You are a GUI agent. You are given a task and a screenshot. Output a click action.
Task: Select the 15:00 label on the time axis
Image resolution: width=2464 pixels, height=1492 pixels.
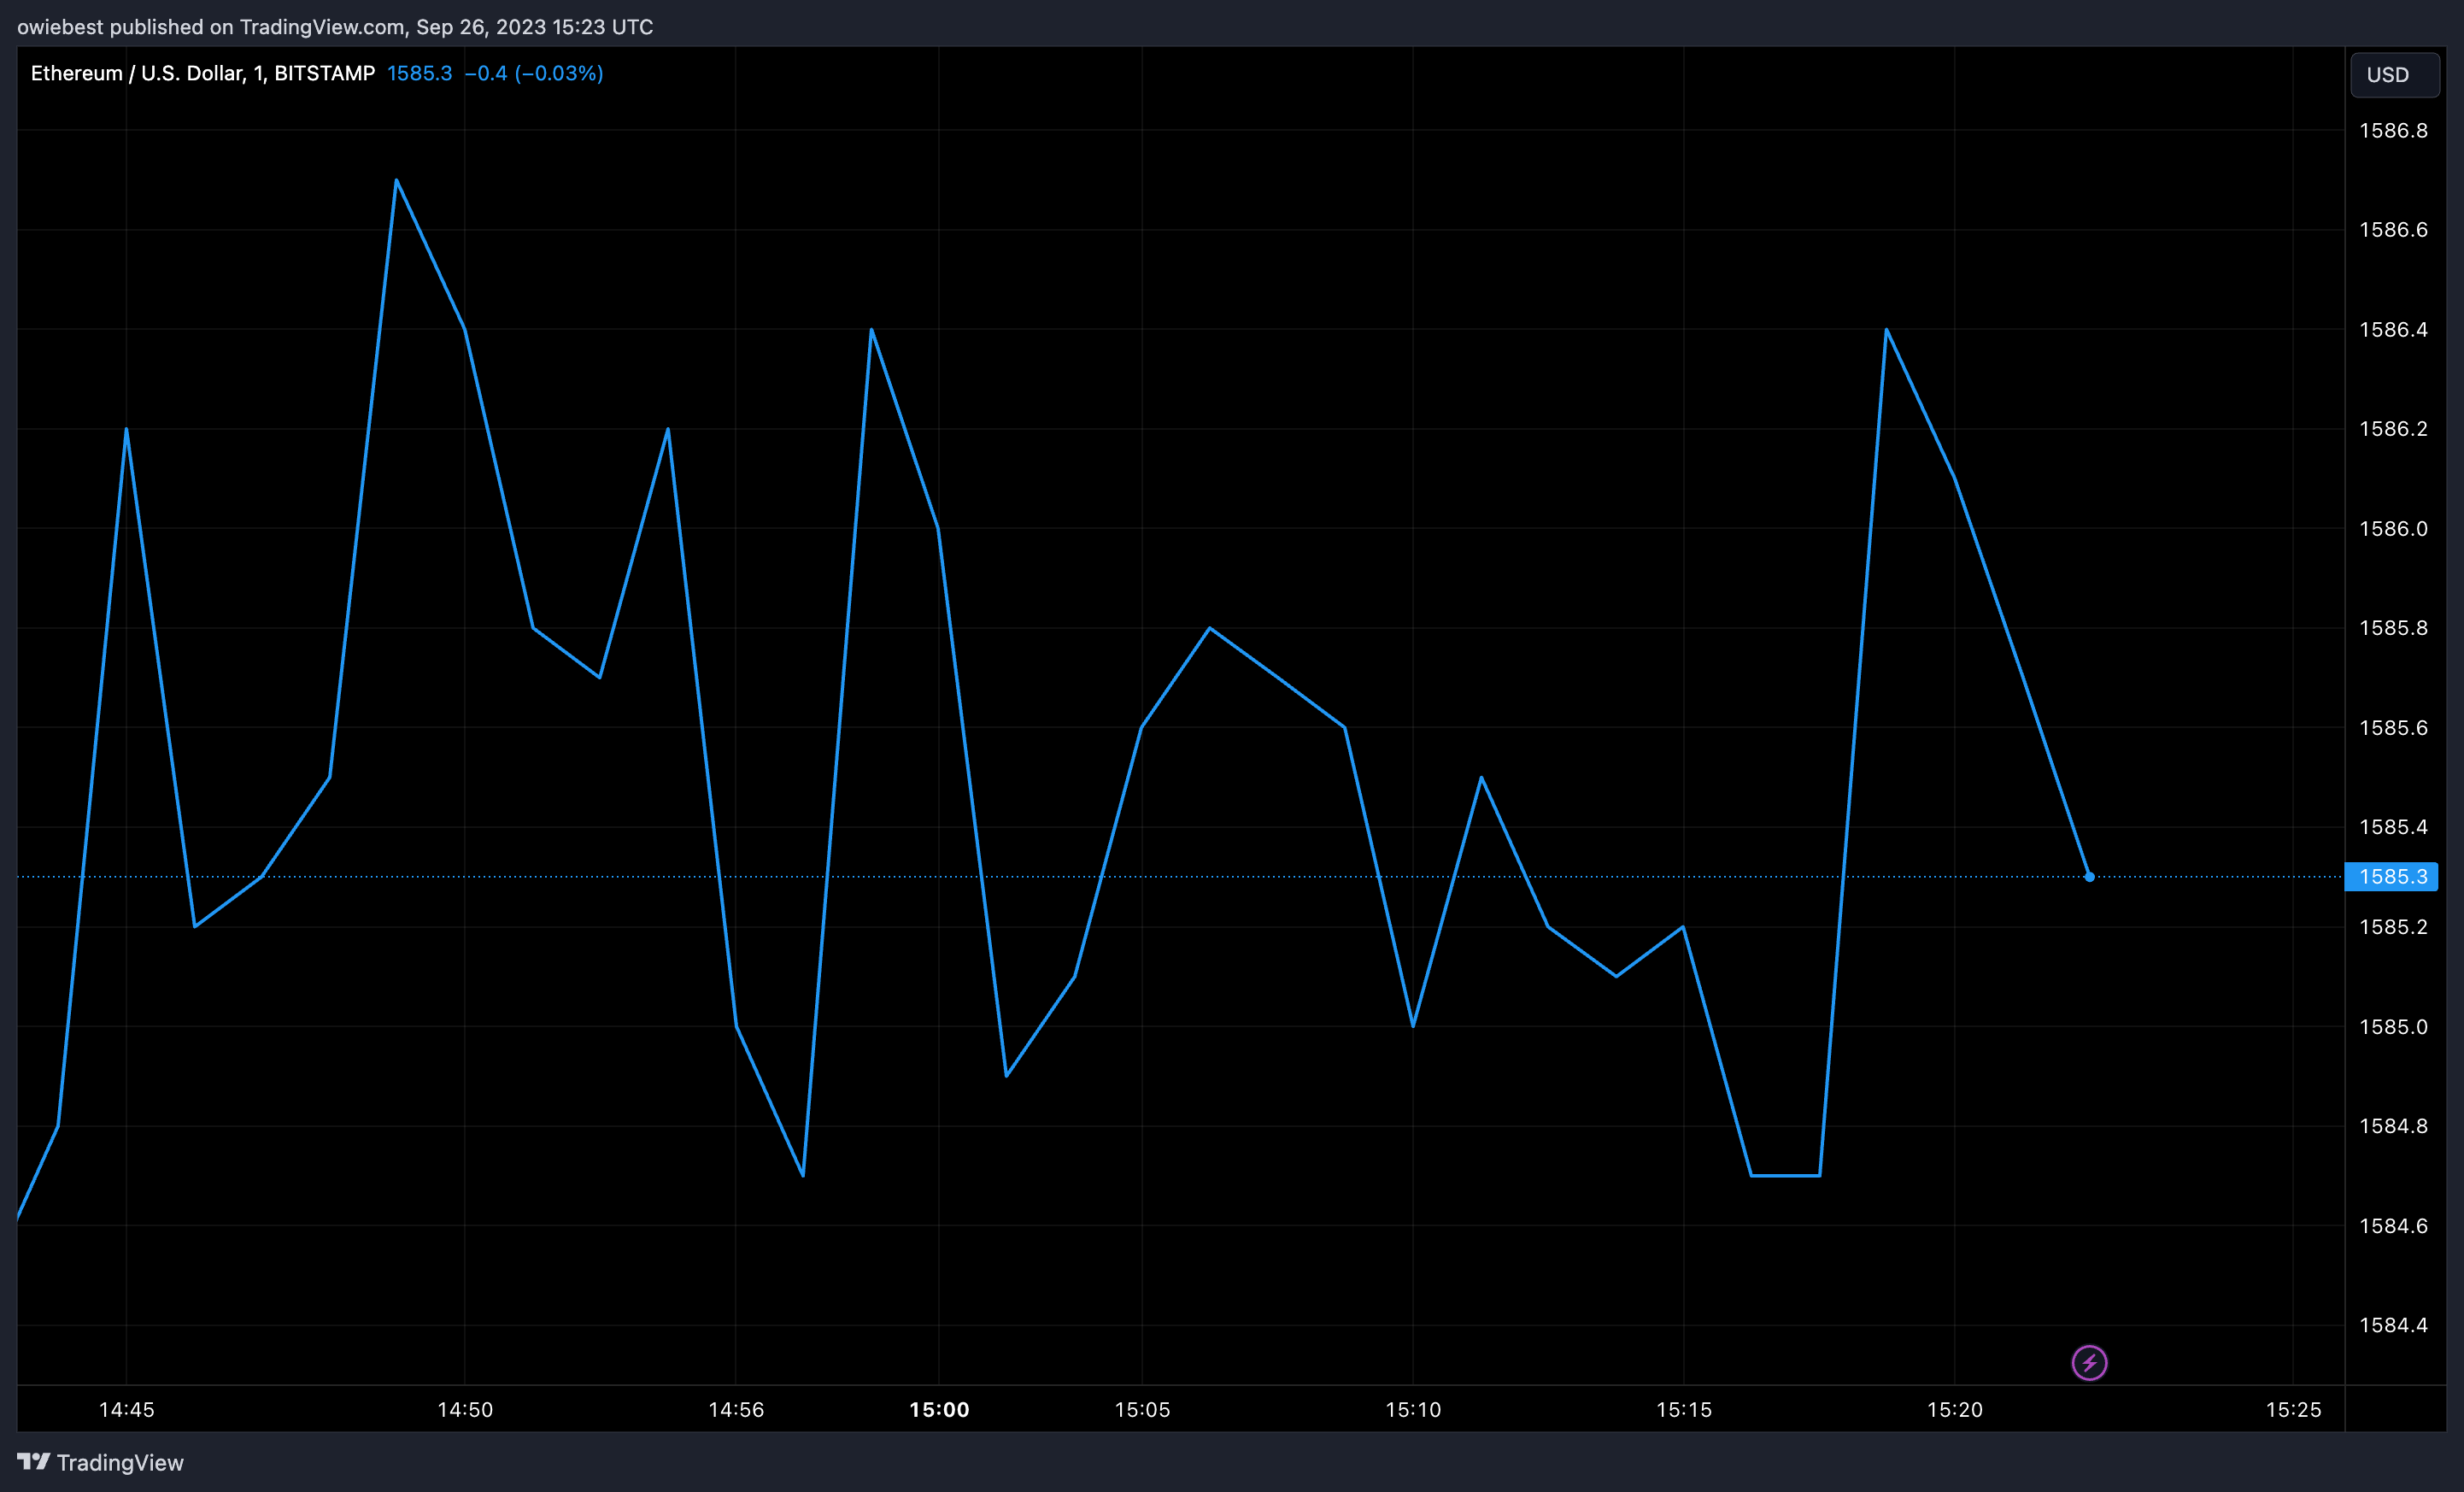tap(938, 1409)
